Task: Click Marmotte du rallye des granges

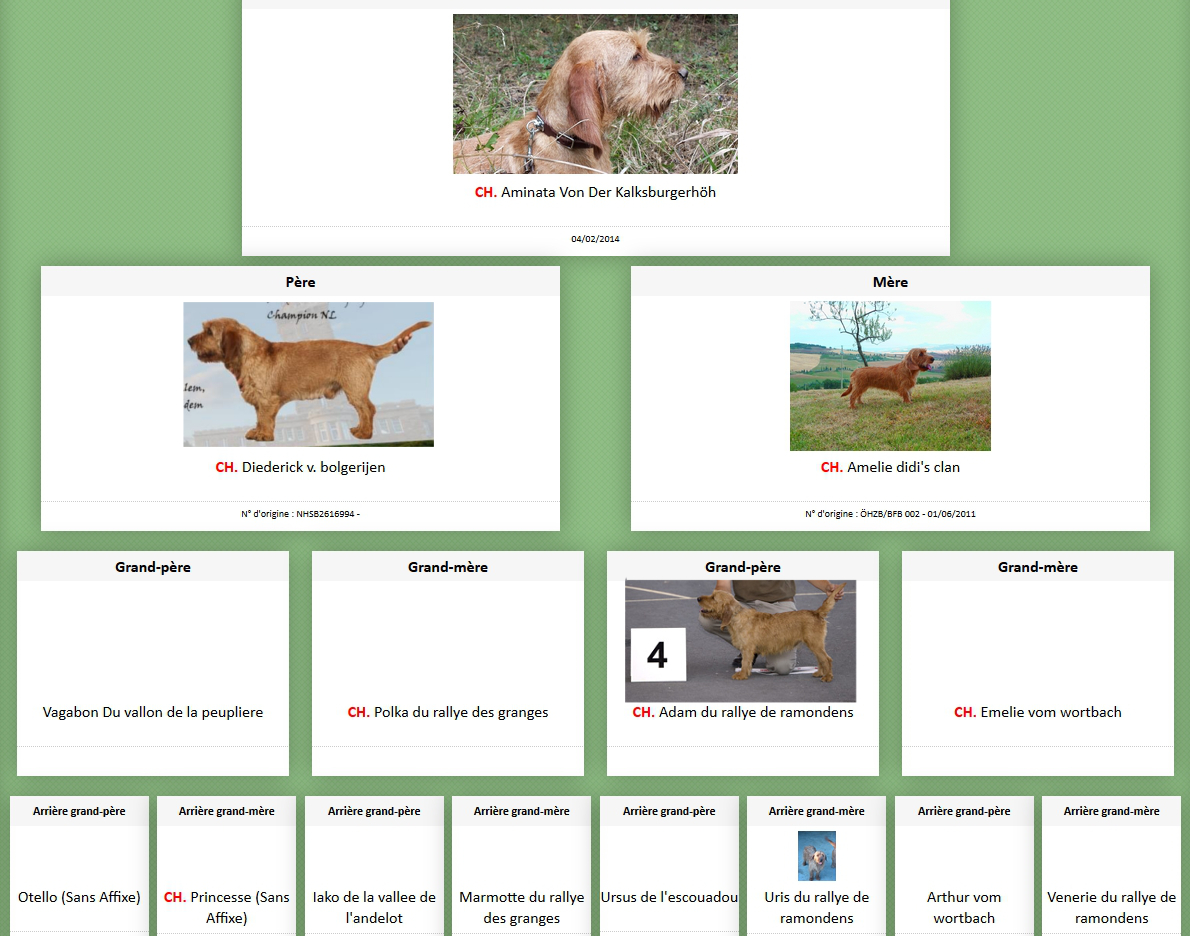Action: (x=521, y=907)
